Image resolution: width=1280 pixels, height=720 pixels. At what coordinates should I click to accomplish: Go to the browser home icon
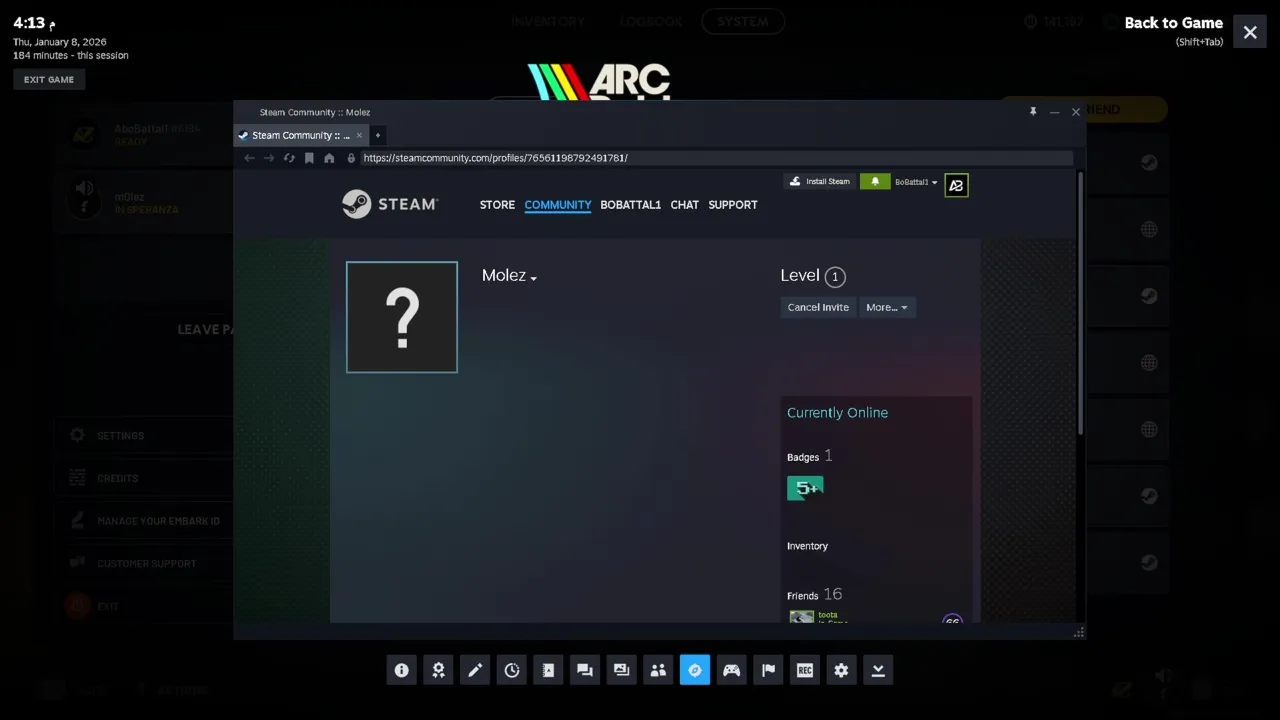click(329, 158)
